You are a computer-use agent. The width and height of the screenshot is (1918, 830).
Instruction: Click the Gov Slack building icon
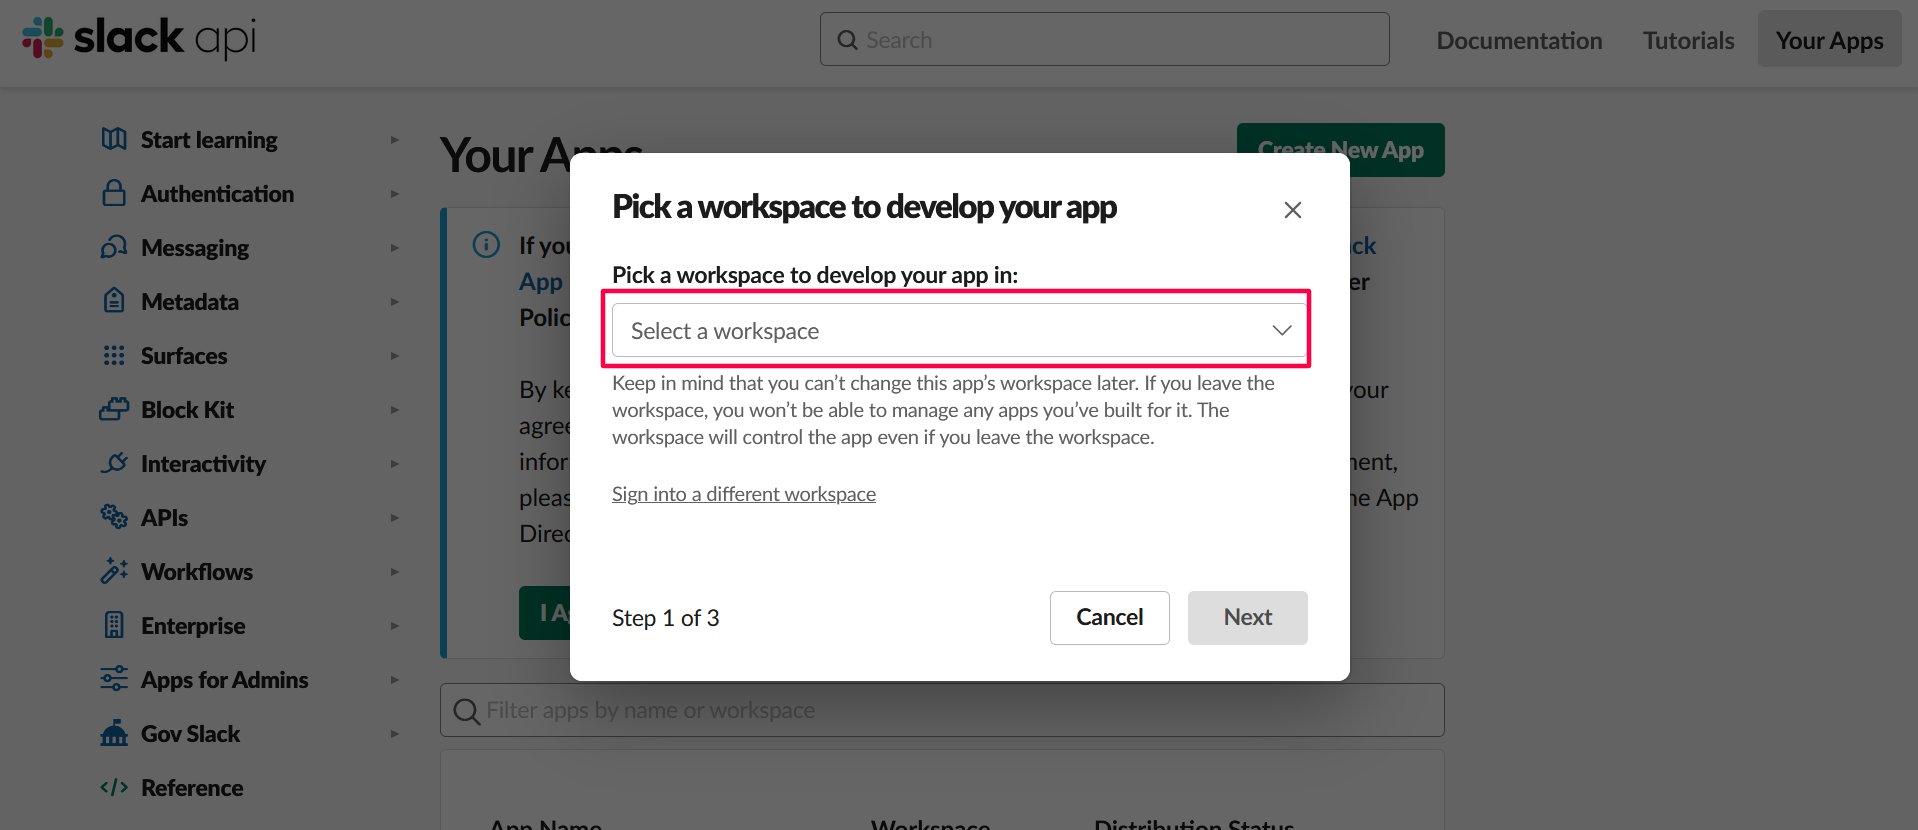coord(114,733)
